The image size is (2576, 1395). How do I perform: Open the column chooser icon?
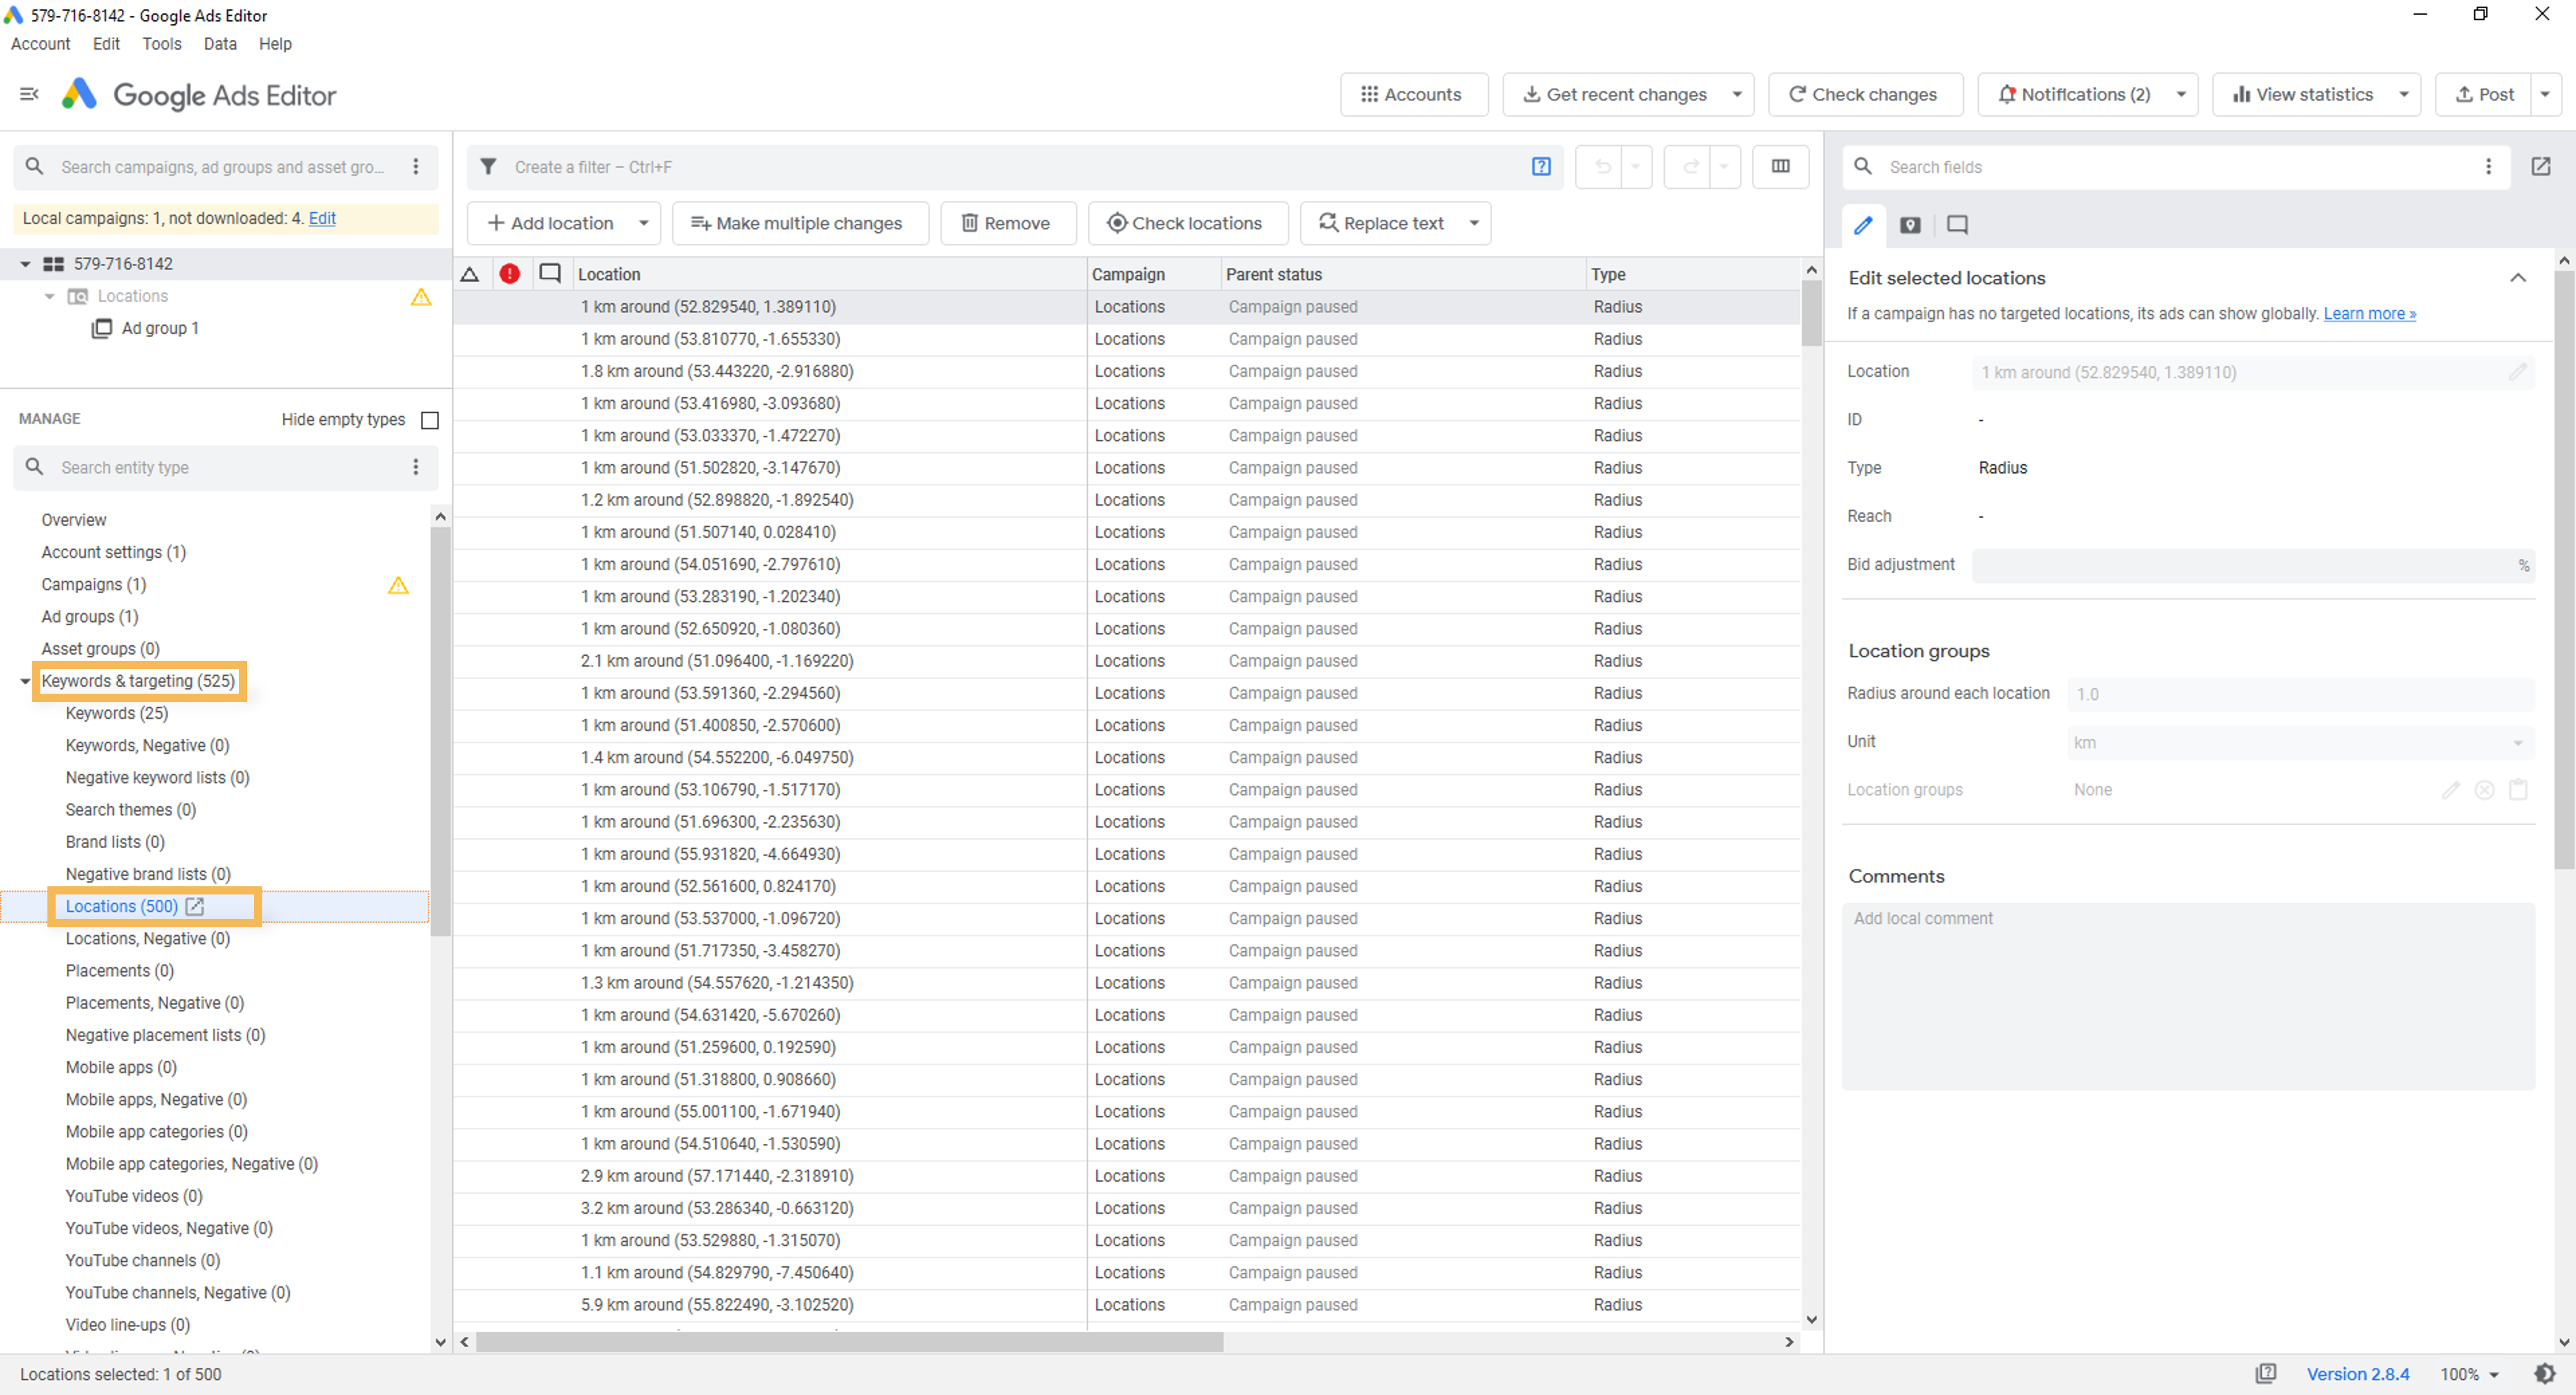point(1780,166)
